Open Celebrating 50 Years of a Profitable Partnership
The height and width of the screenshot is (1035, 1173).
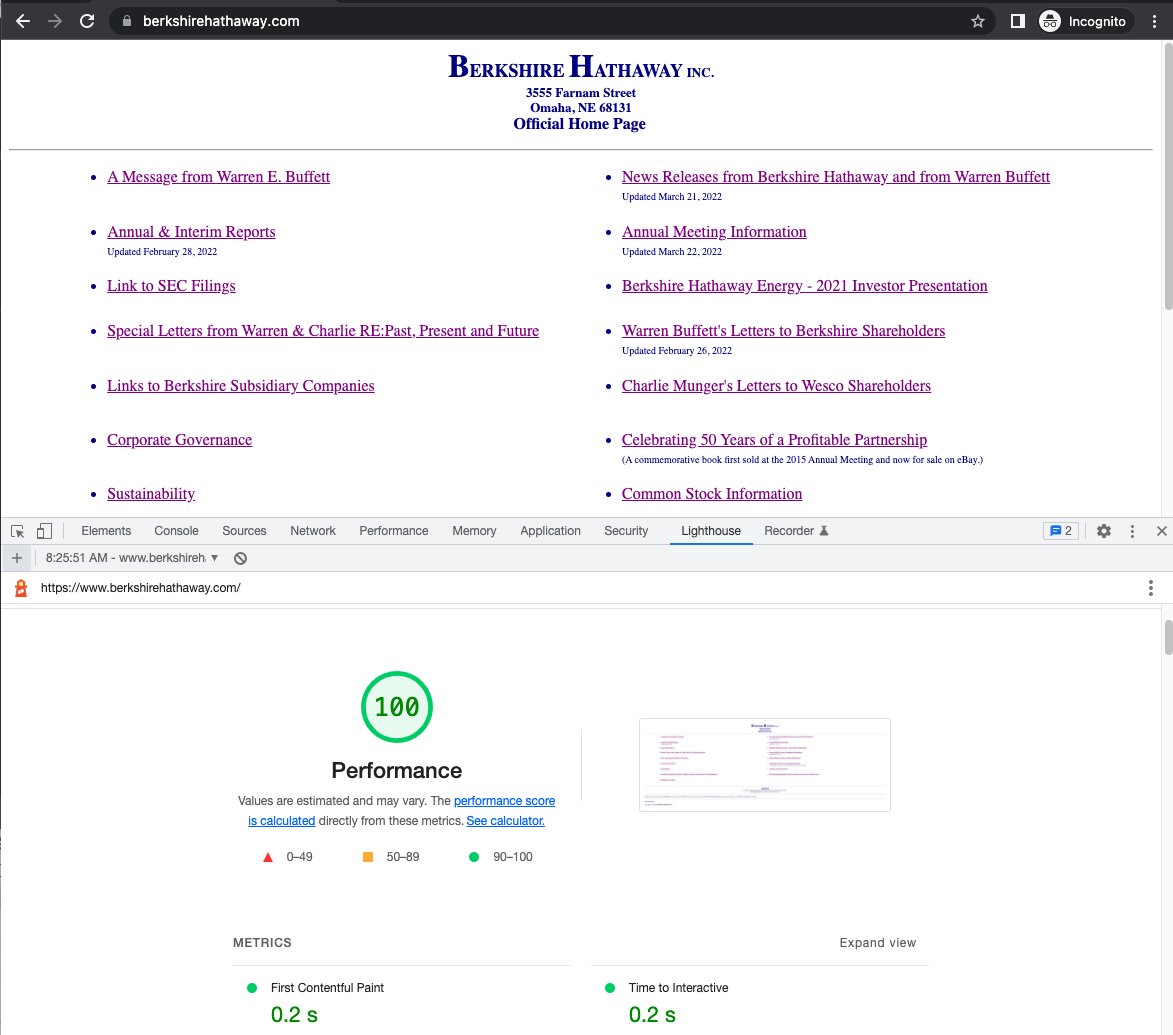774,440
